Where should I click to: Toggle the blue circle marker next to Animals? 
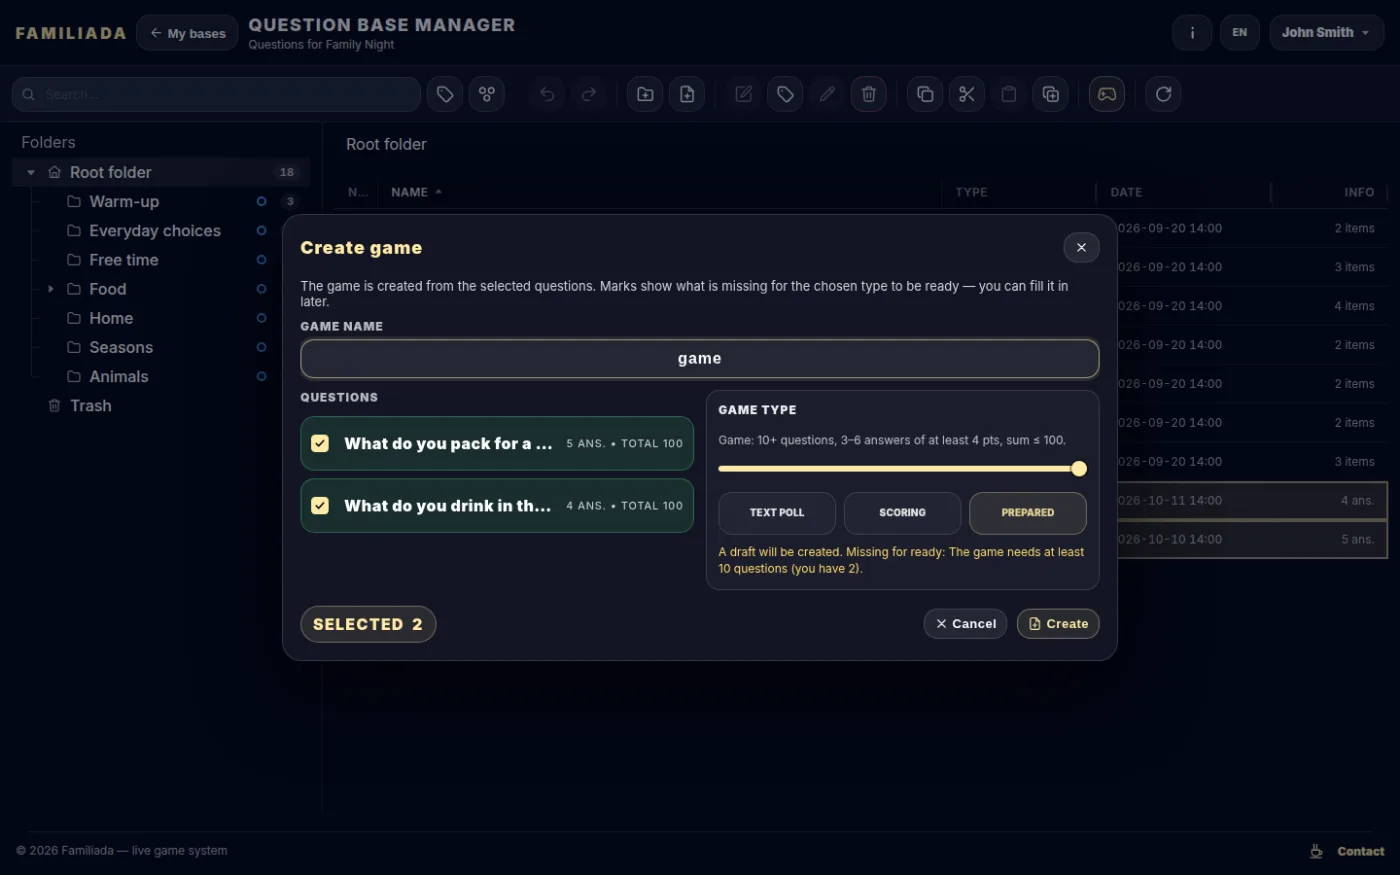pyautogui.click(x=261, y=376)
